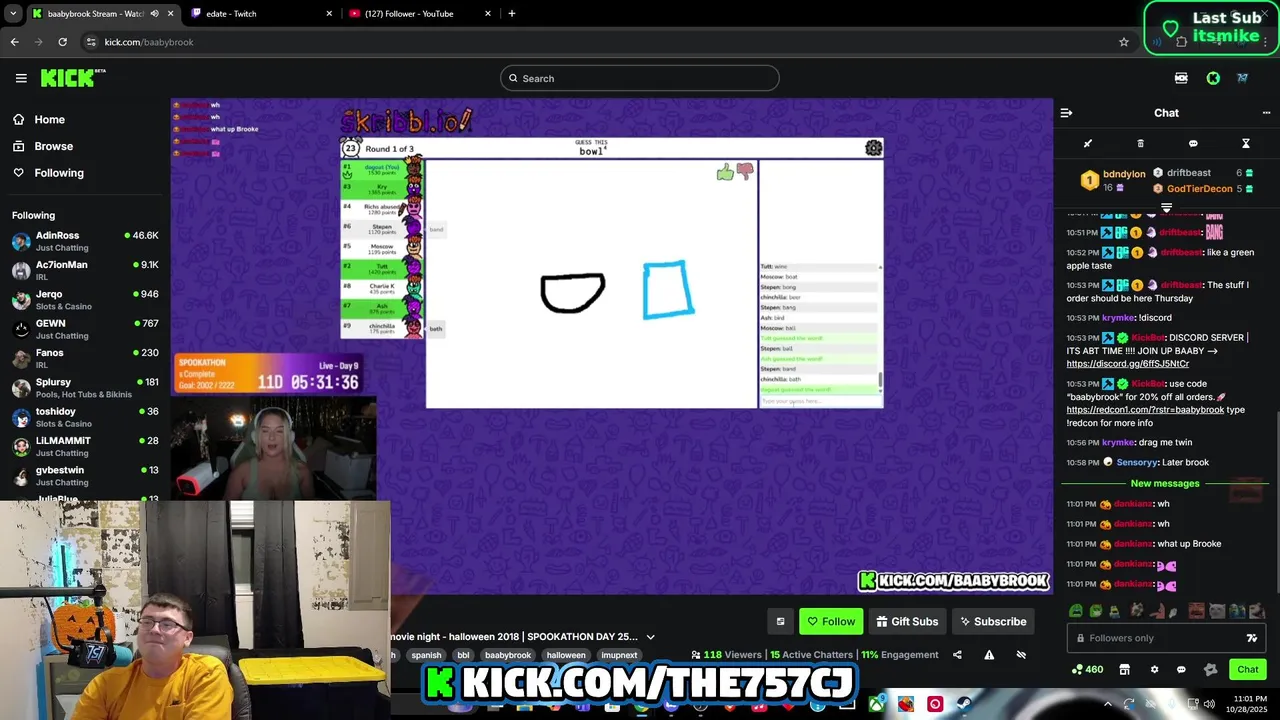The height and width of the screenshot is (720, 1280).
Task: Open chat settings gear icon
Action: (x=1154, y=670)
